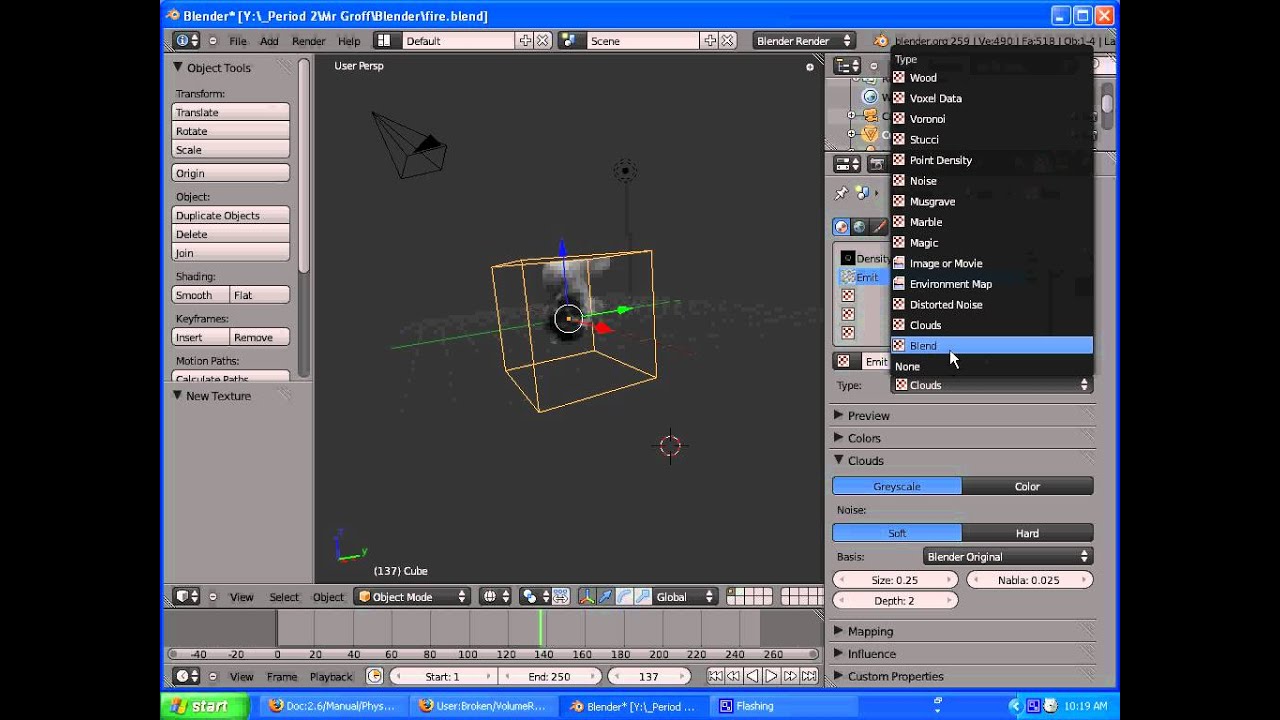1280x720 pixels.
Task: Play animation forward
Action: [x=772, y=677]
